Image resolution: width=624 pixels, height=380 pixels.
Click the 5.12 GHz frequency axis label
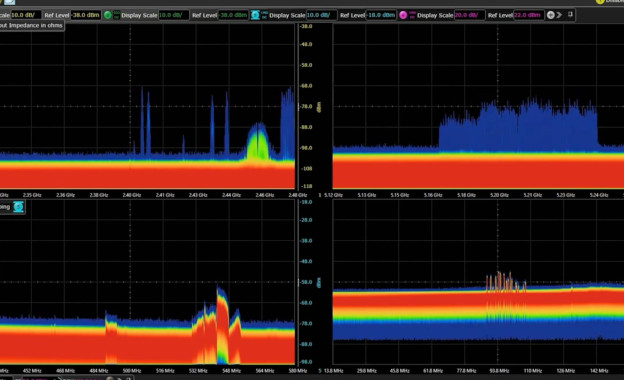[333, 195]
